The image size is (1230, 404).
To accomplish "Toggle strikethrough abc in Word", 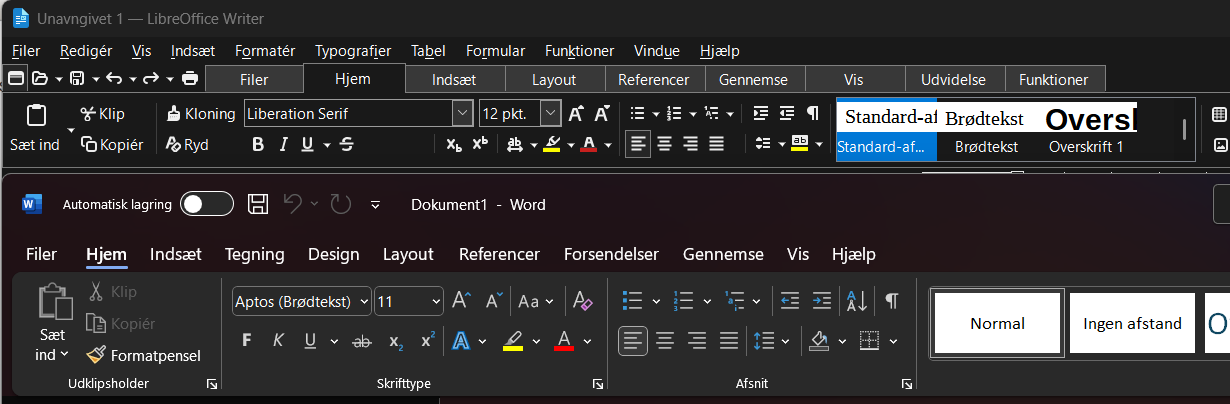I will pos(362,341).
